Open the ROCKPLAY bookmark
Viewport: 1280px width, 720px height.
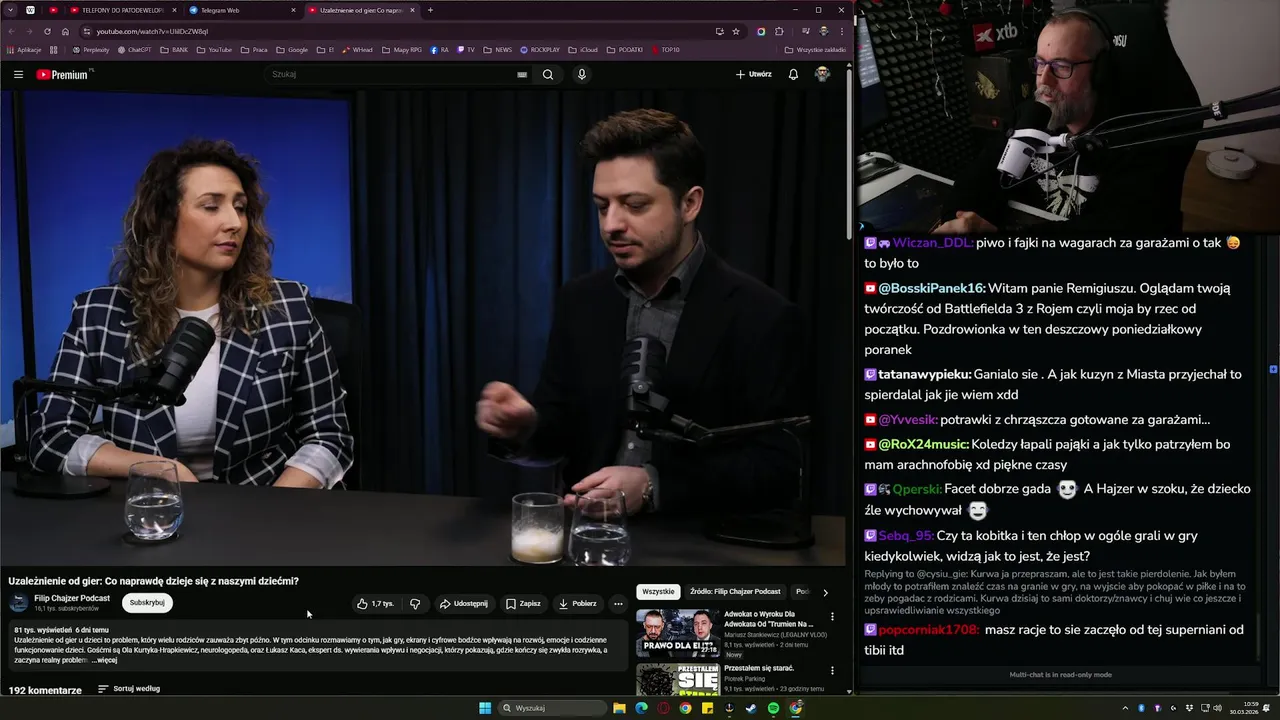[x=540, y=49]
